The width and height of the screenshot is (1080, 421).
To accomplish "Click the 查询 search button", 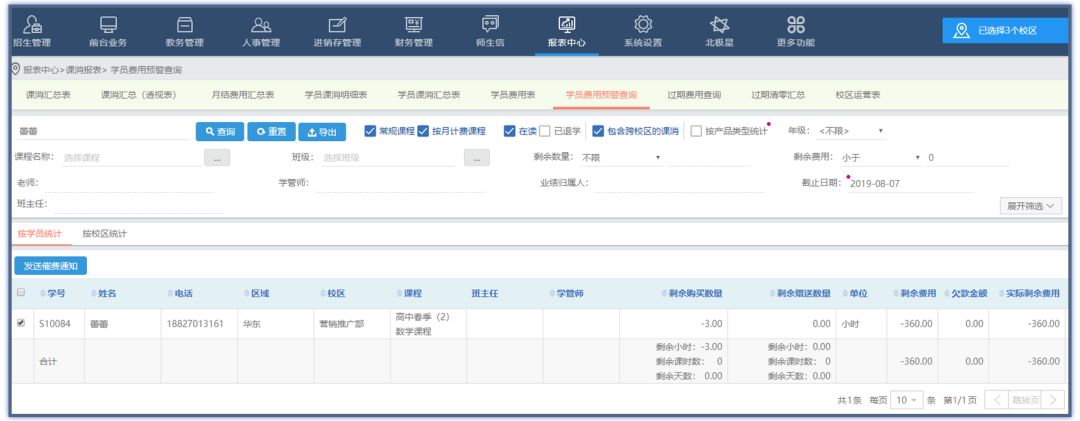I will point(220,132).
